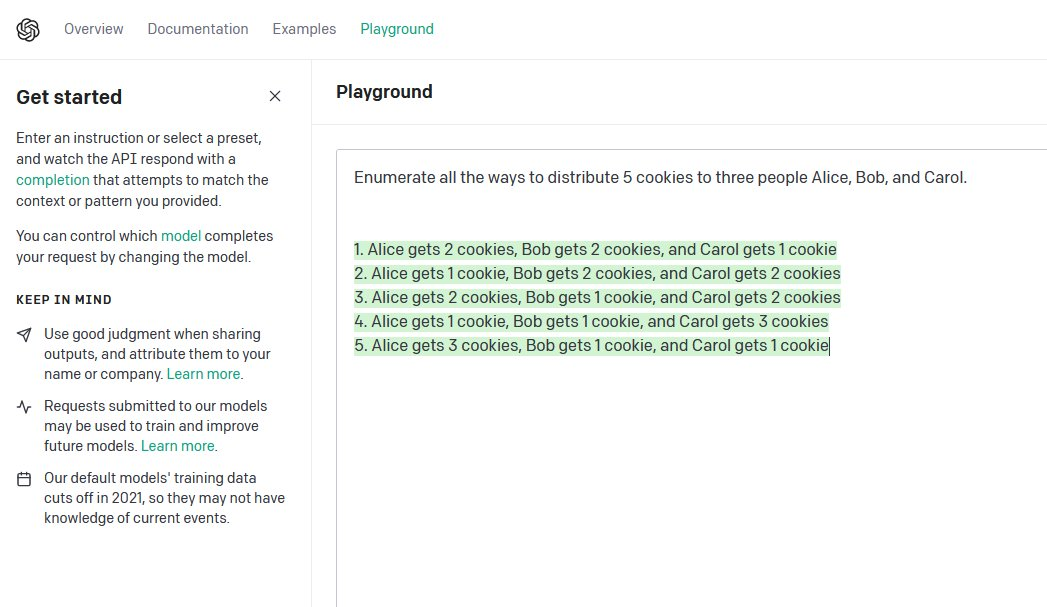1047x607 pixels.
Task: Click the OpenAI logo icon
Action: (x=28, y=29)
